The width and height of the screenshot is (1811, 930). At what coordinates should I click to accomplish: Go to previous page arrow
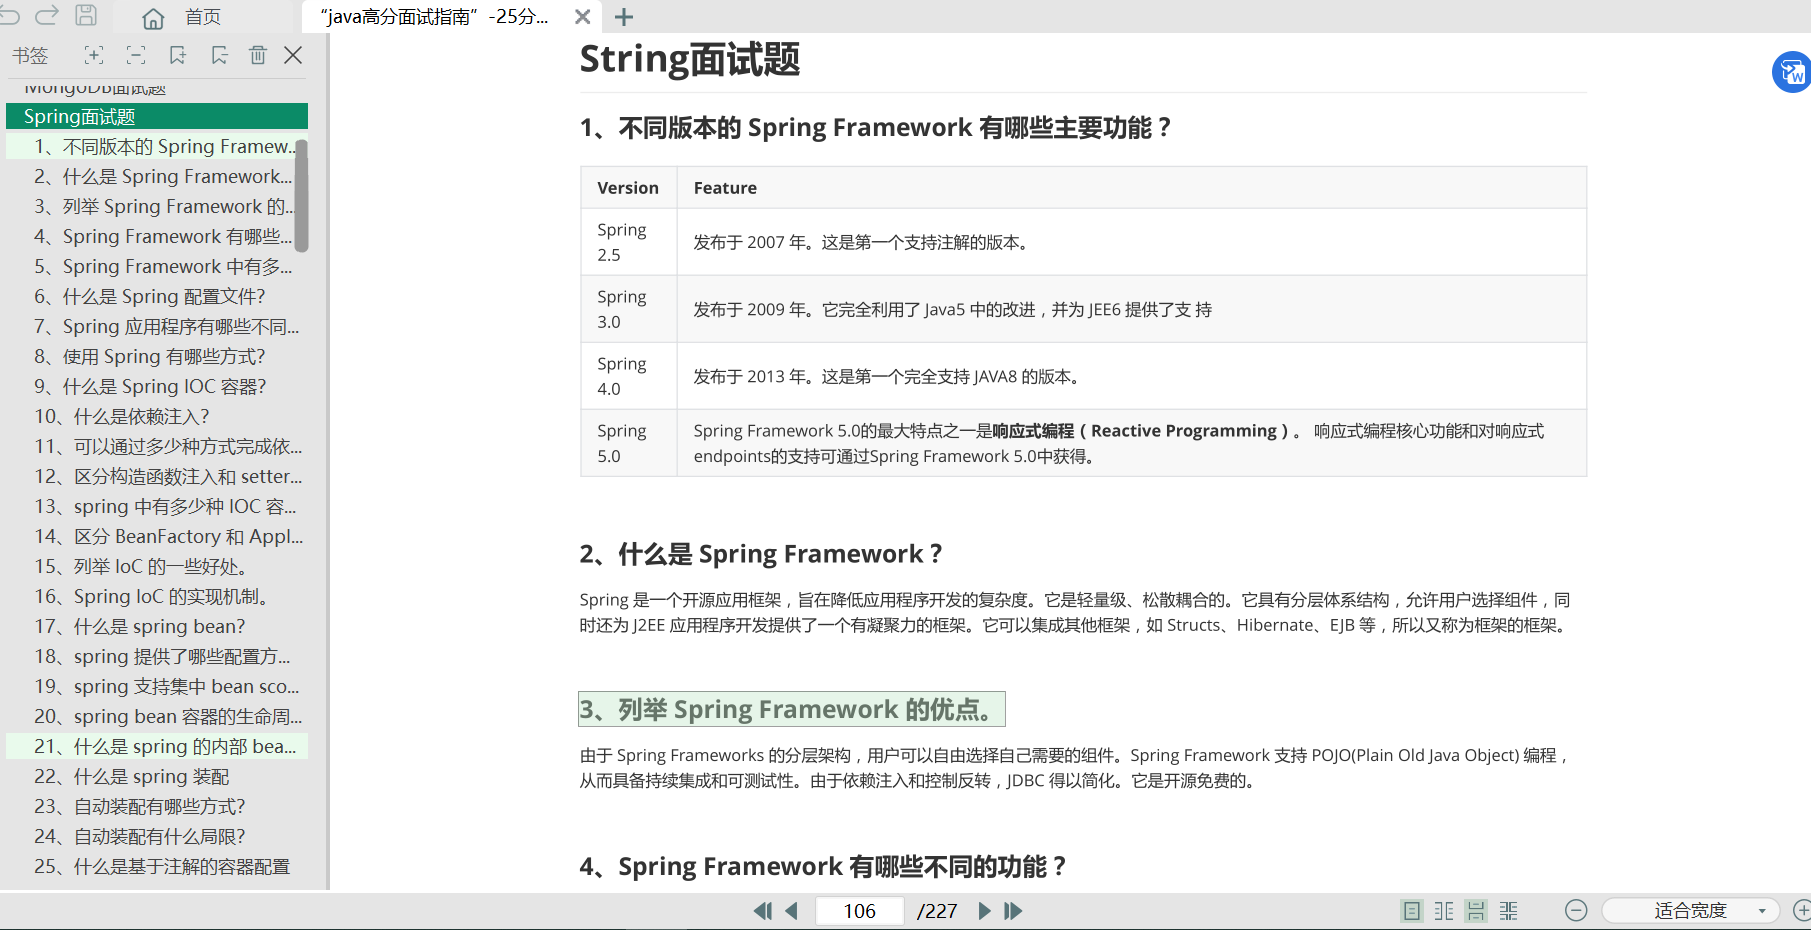pos(792,911)
